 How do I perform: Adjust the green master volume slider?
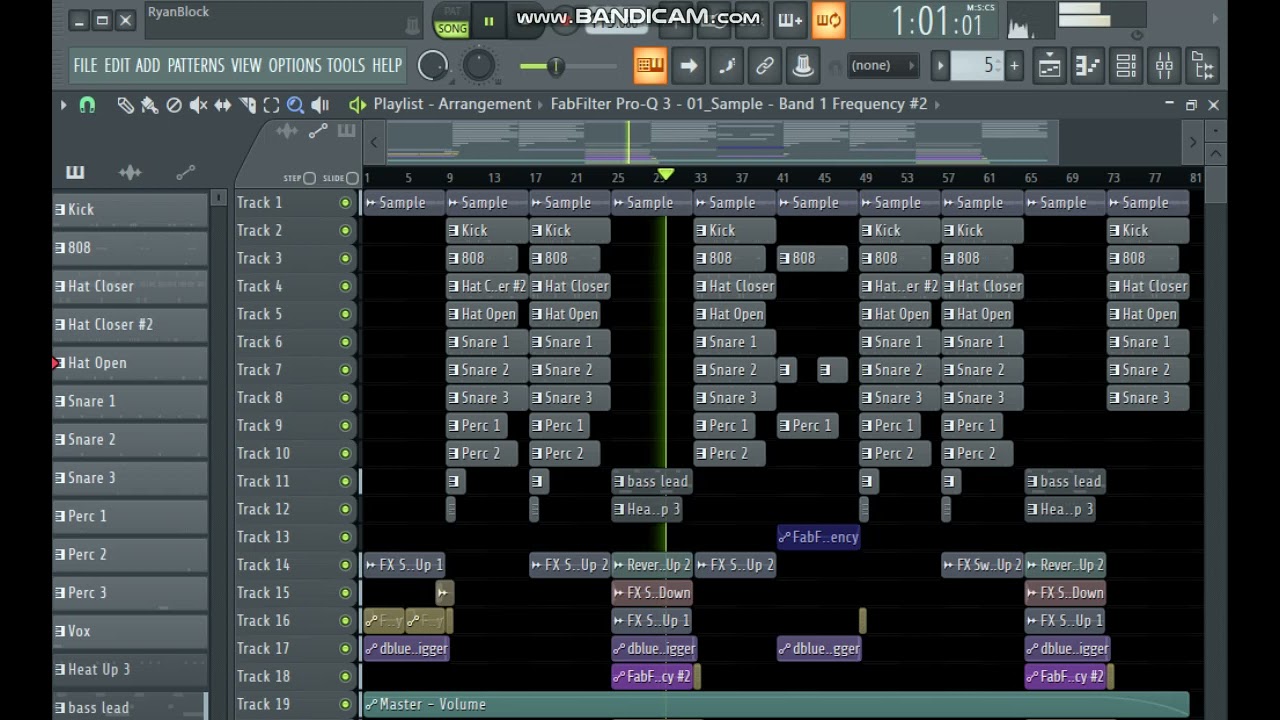tap(555, 67)
